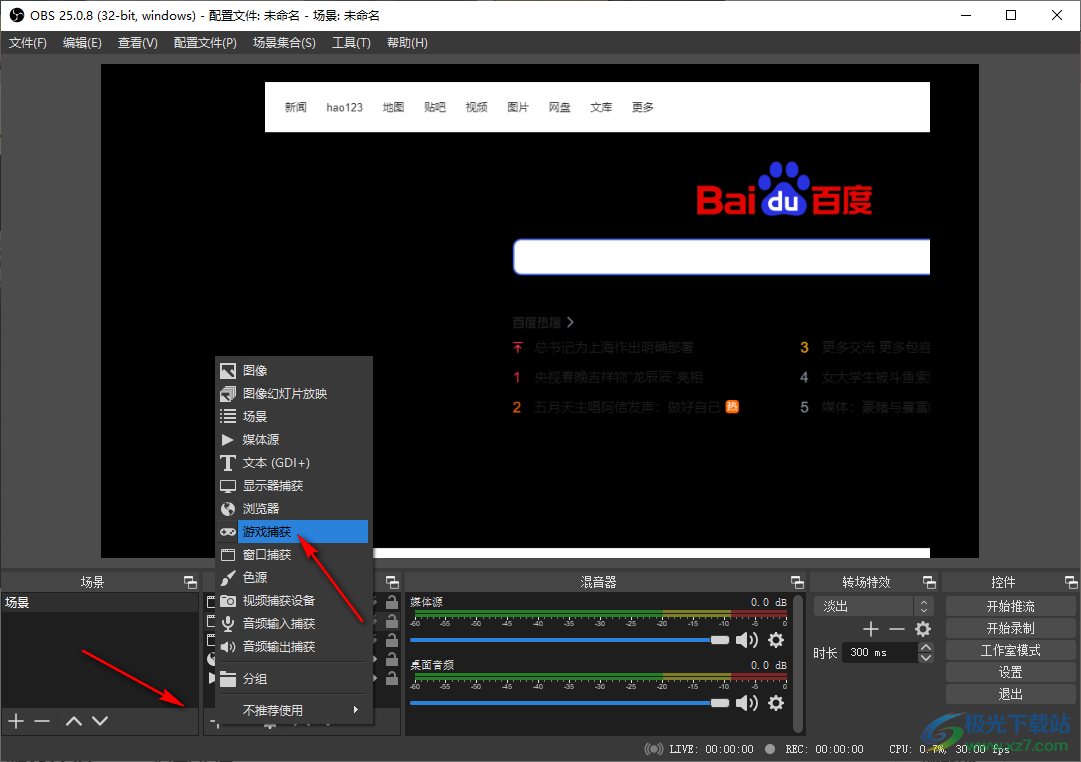Image resolution: width=1081 pixels, height=762 pixels.
Task: Pop out the Sources dock panel
Action: (x=392, y=582)
